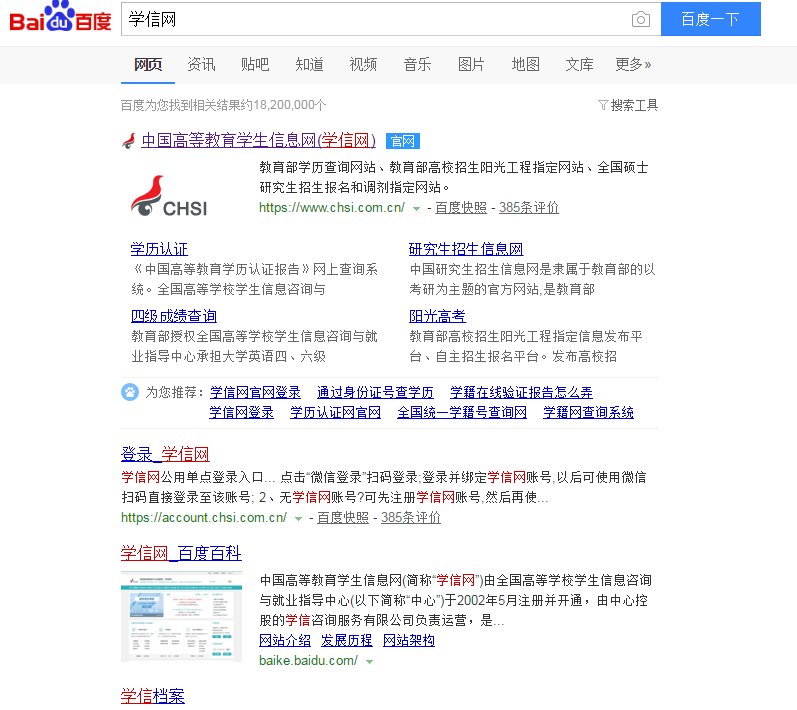This screenshot has width=797, height=710.
Task: Select the 网页 tab
Action: click(148, 65)
